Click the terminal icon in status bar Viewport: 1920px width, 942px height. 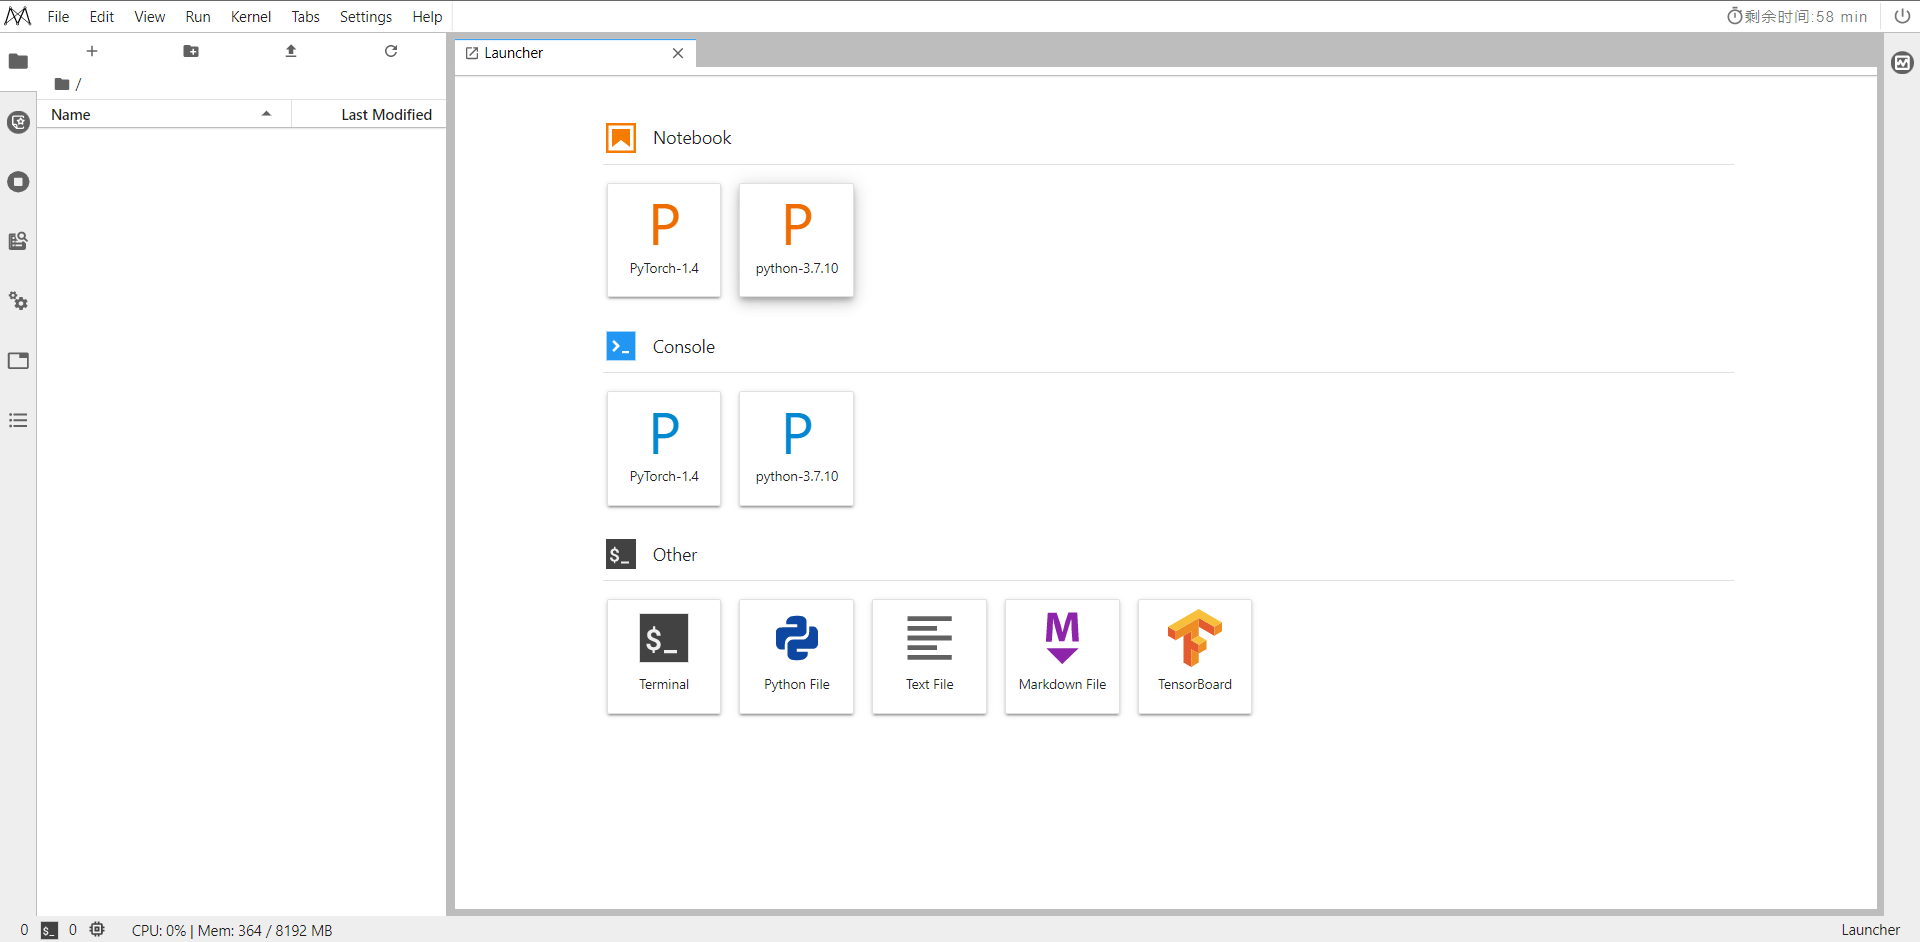click(49, 930)
